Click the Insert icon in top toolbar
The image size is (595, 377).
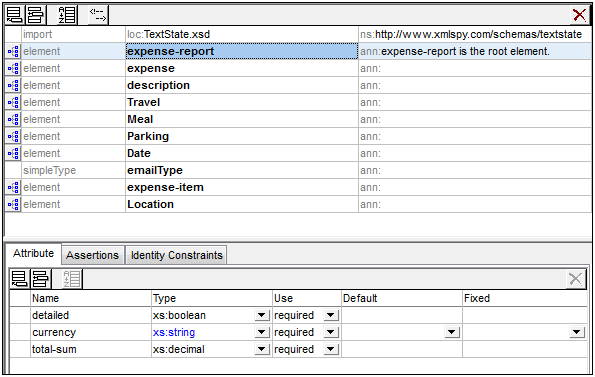click(35, 15)
